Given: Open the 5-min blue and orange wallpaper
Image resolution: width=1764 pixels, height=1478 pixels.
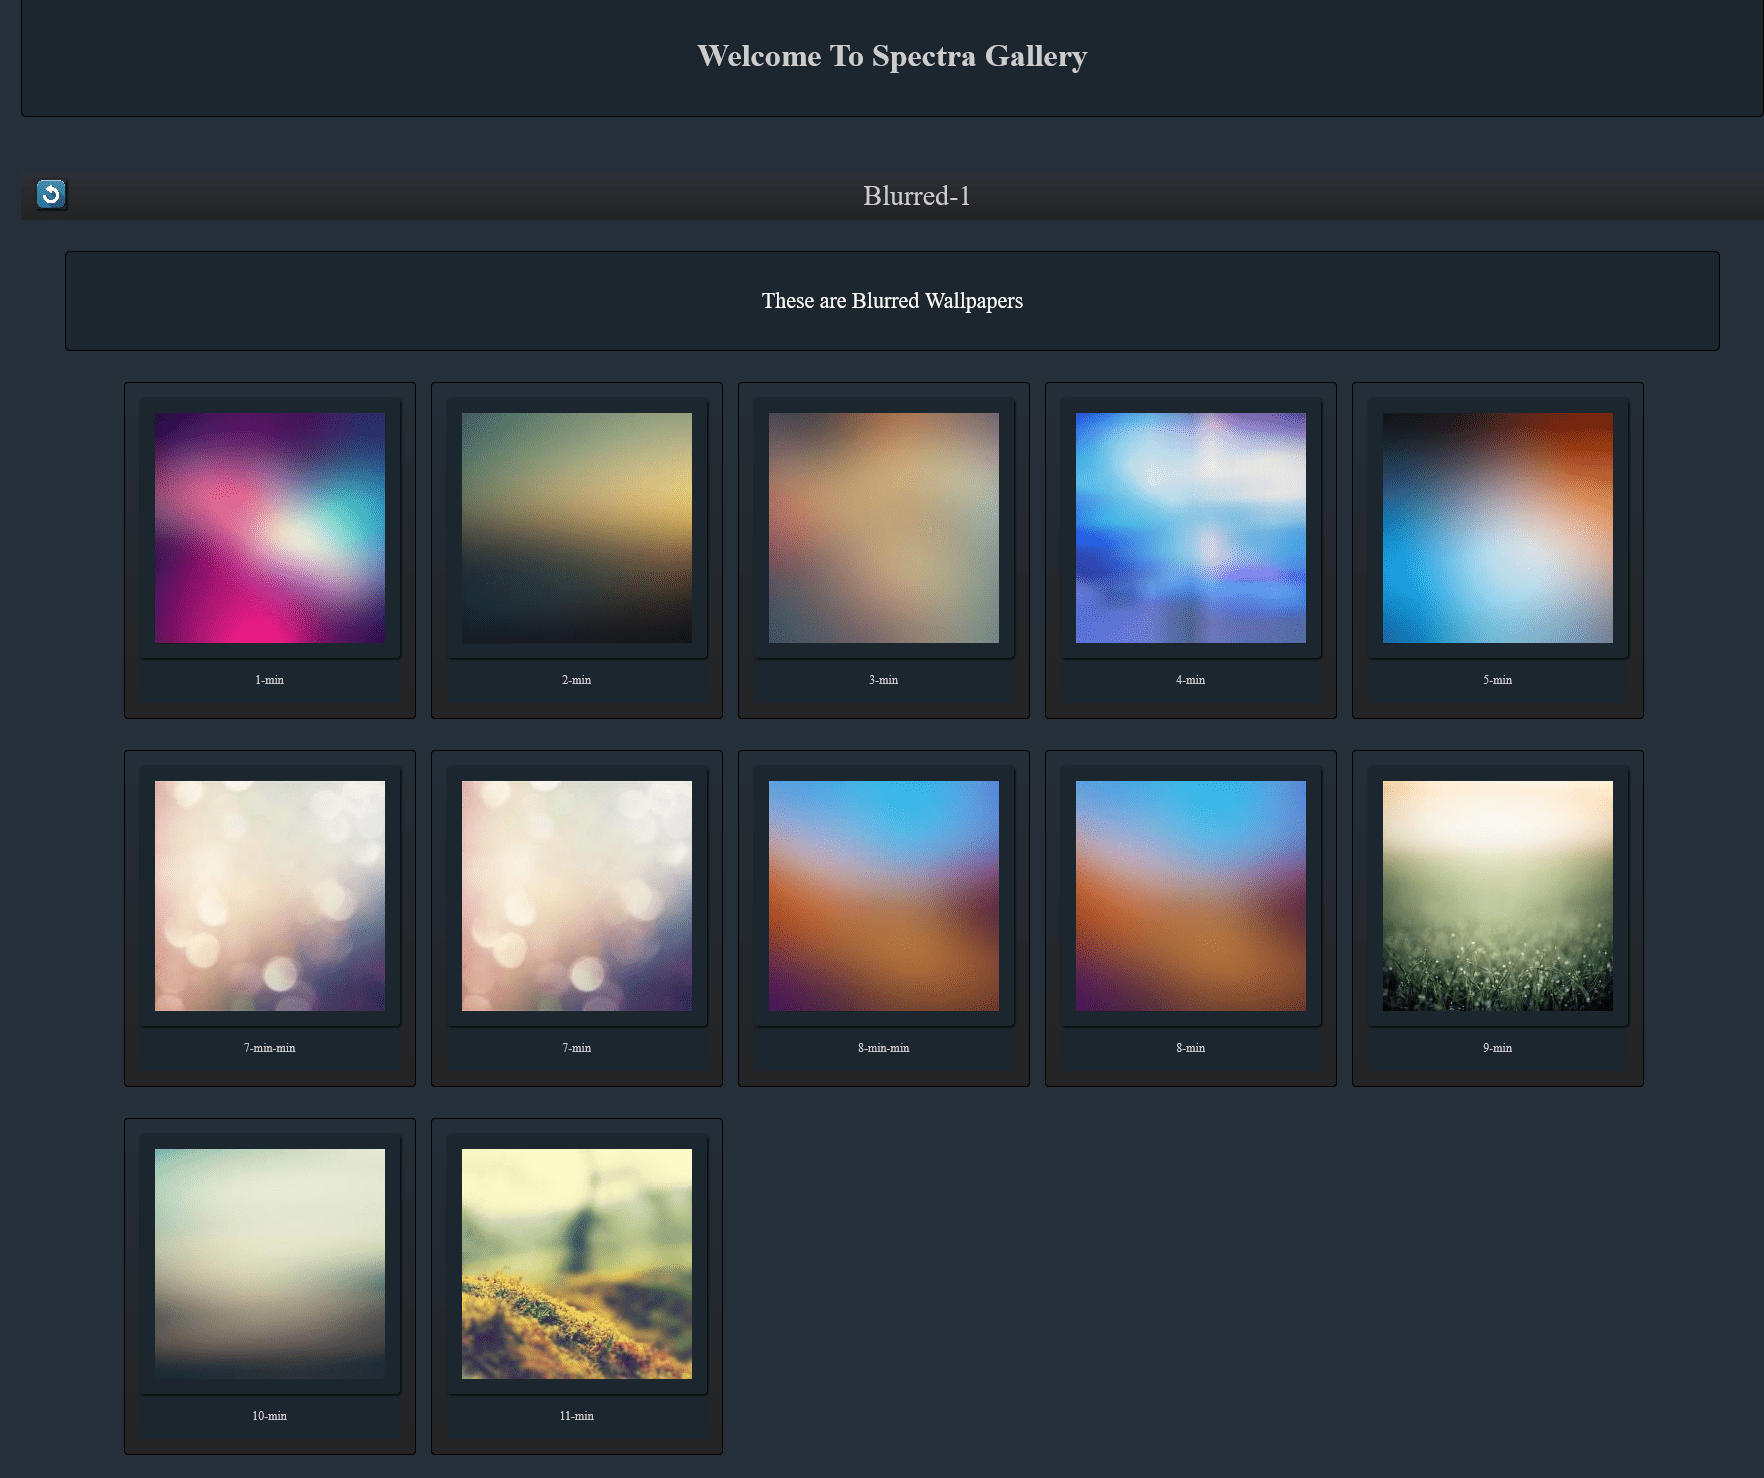Looking at the screenshot, I should (1498, 528).
